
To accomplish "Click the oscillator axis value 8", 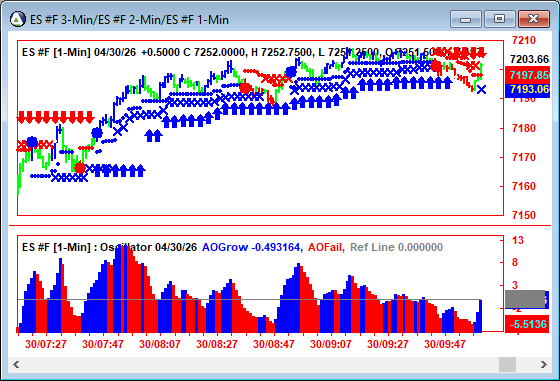I will 515,262.
